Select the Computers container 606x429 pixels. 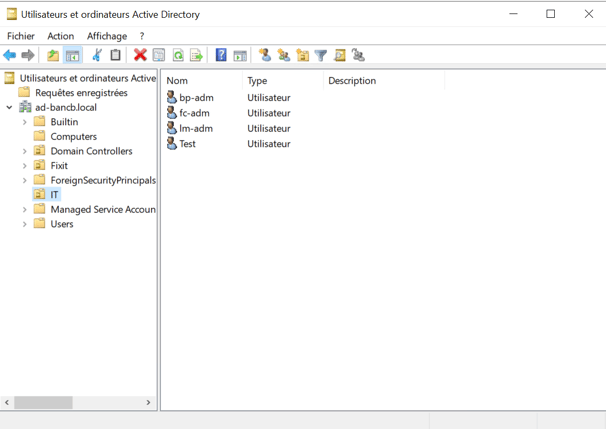click(x=73, y=136)
